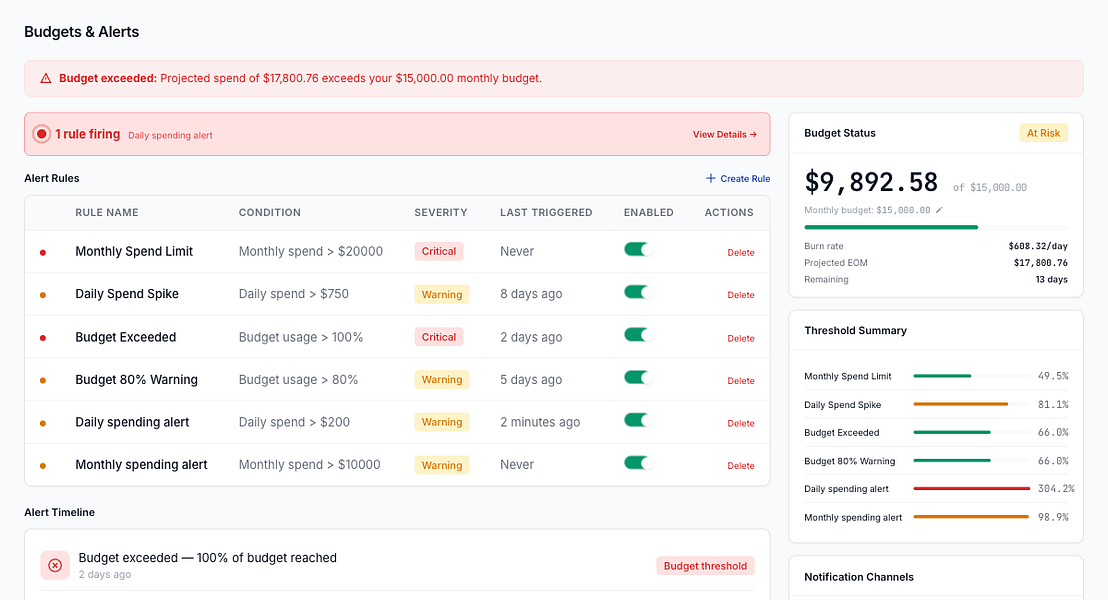Screen dimensions: 1108x600
Task: Click the red status dot for Monthly Spend Limit
Action: click(42, 252)
